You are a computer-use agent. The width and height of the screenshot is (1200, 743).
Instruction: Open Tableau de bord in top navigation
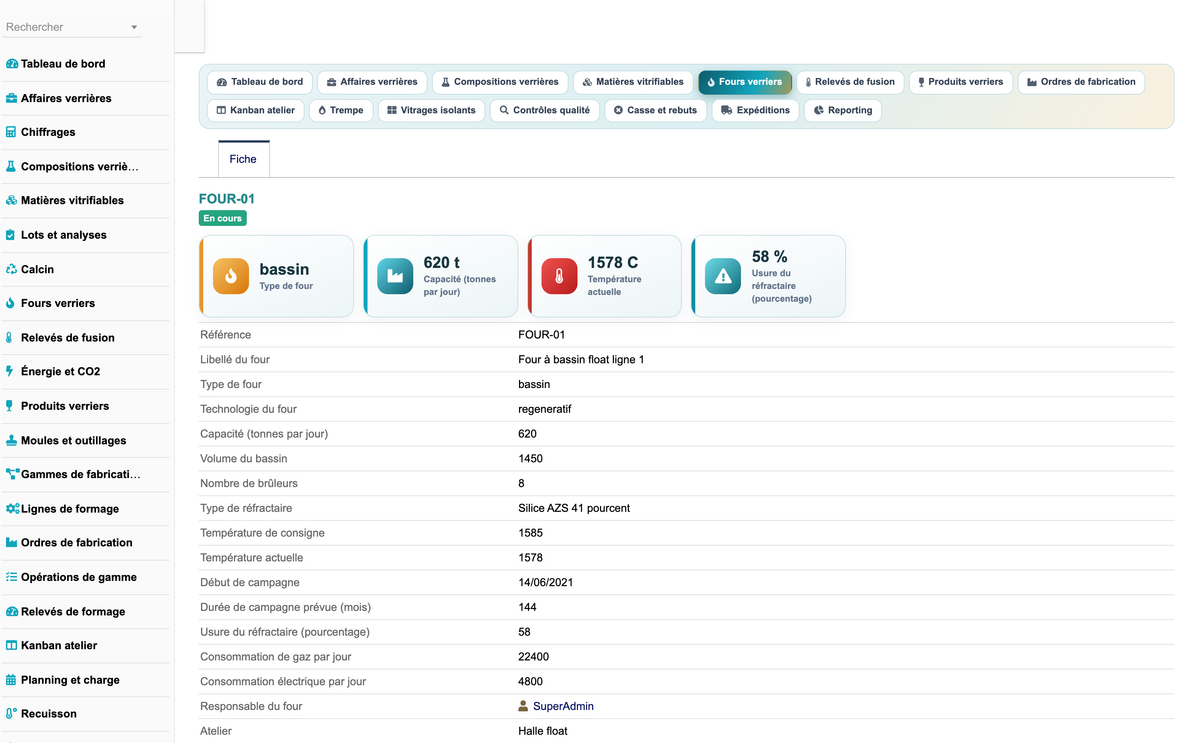point(260,82)
